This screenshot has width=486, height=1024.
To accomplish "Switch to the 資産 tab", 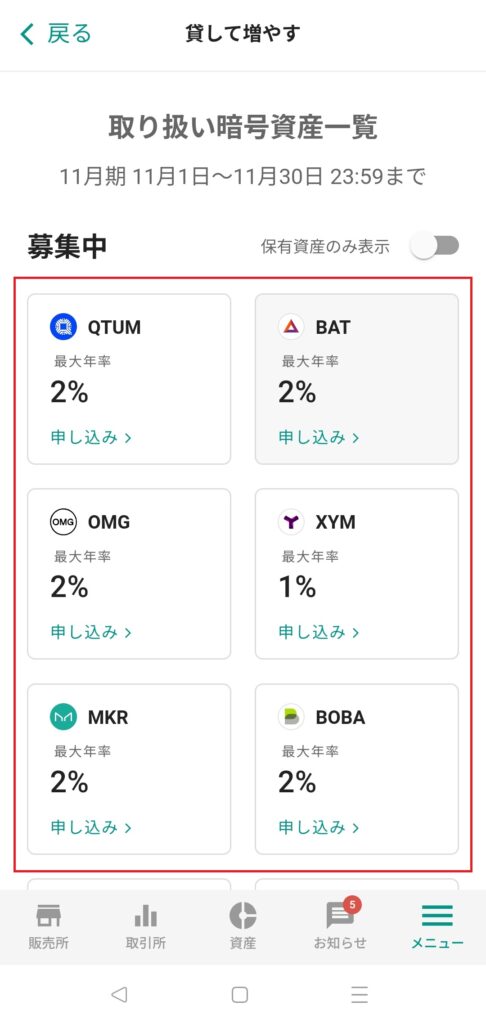I will tap(243, 926).
